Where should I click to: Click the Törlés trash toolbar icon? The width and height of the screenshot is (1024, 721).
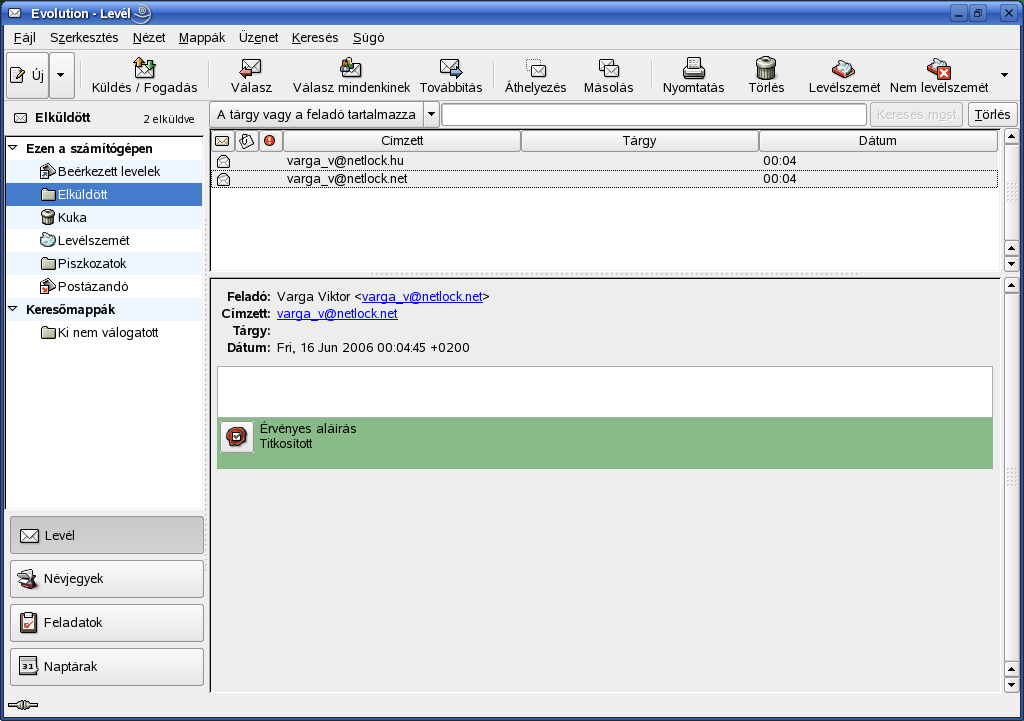[x=765, y=67]
